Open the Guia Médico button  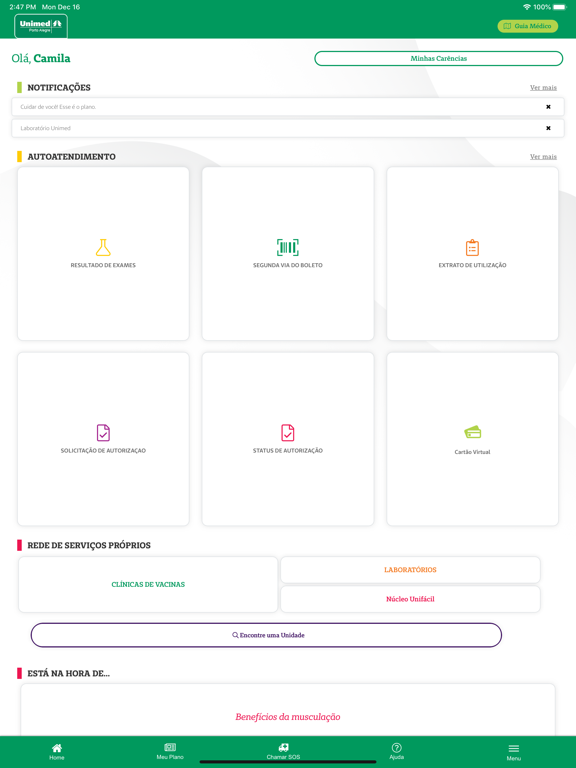(x=528, y=26)
